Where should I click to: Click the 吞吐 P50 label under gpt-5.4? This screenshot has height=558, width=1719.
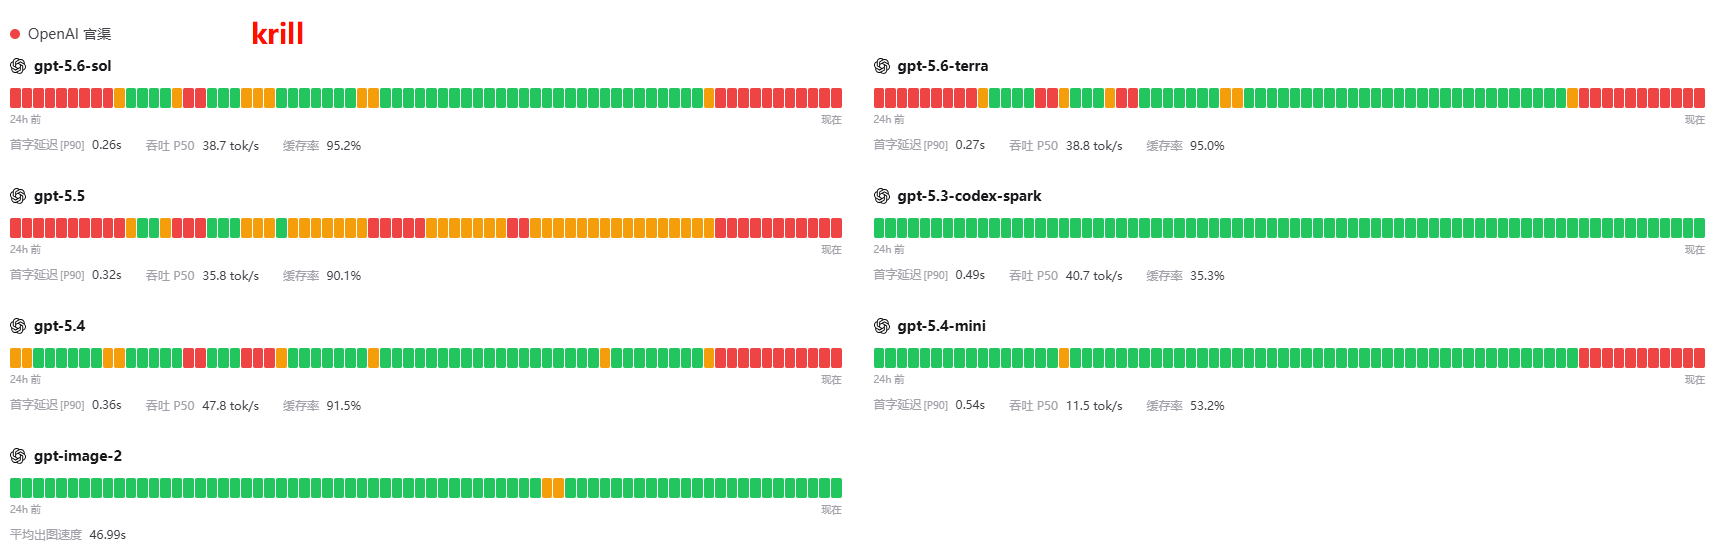[x=170, y=406]
